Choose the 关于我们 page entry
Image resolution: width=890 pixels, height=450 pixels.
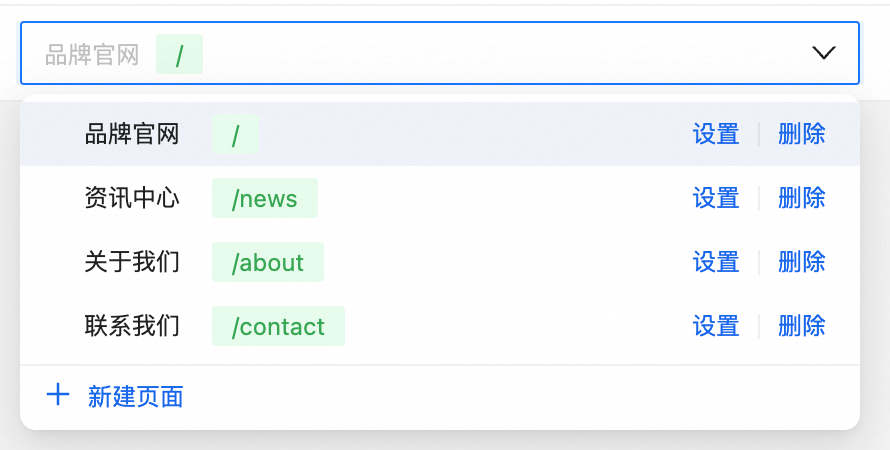coord(132,262)
